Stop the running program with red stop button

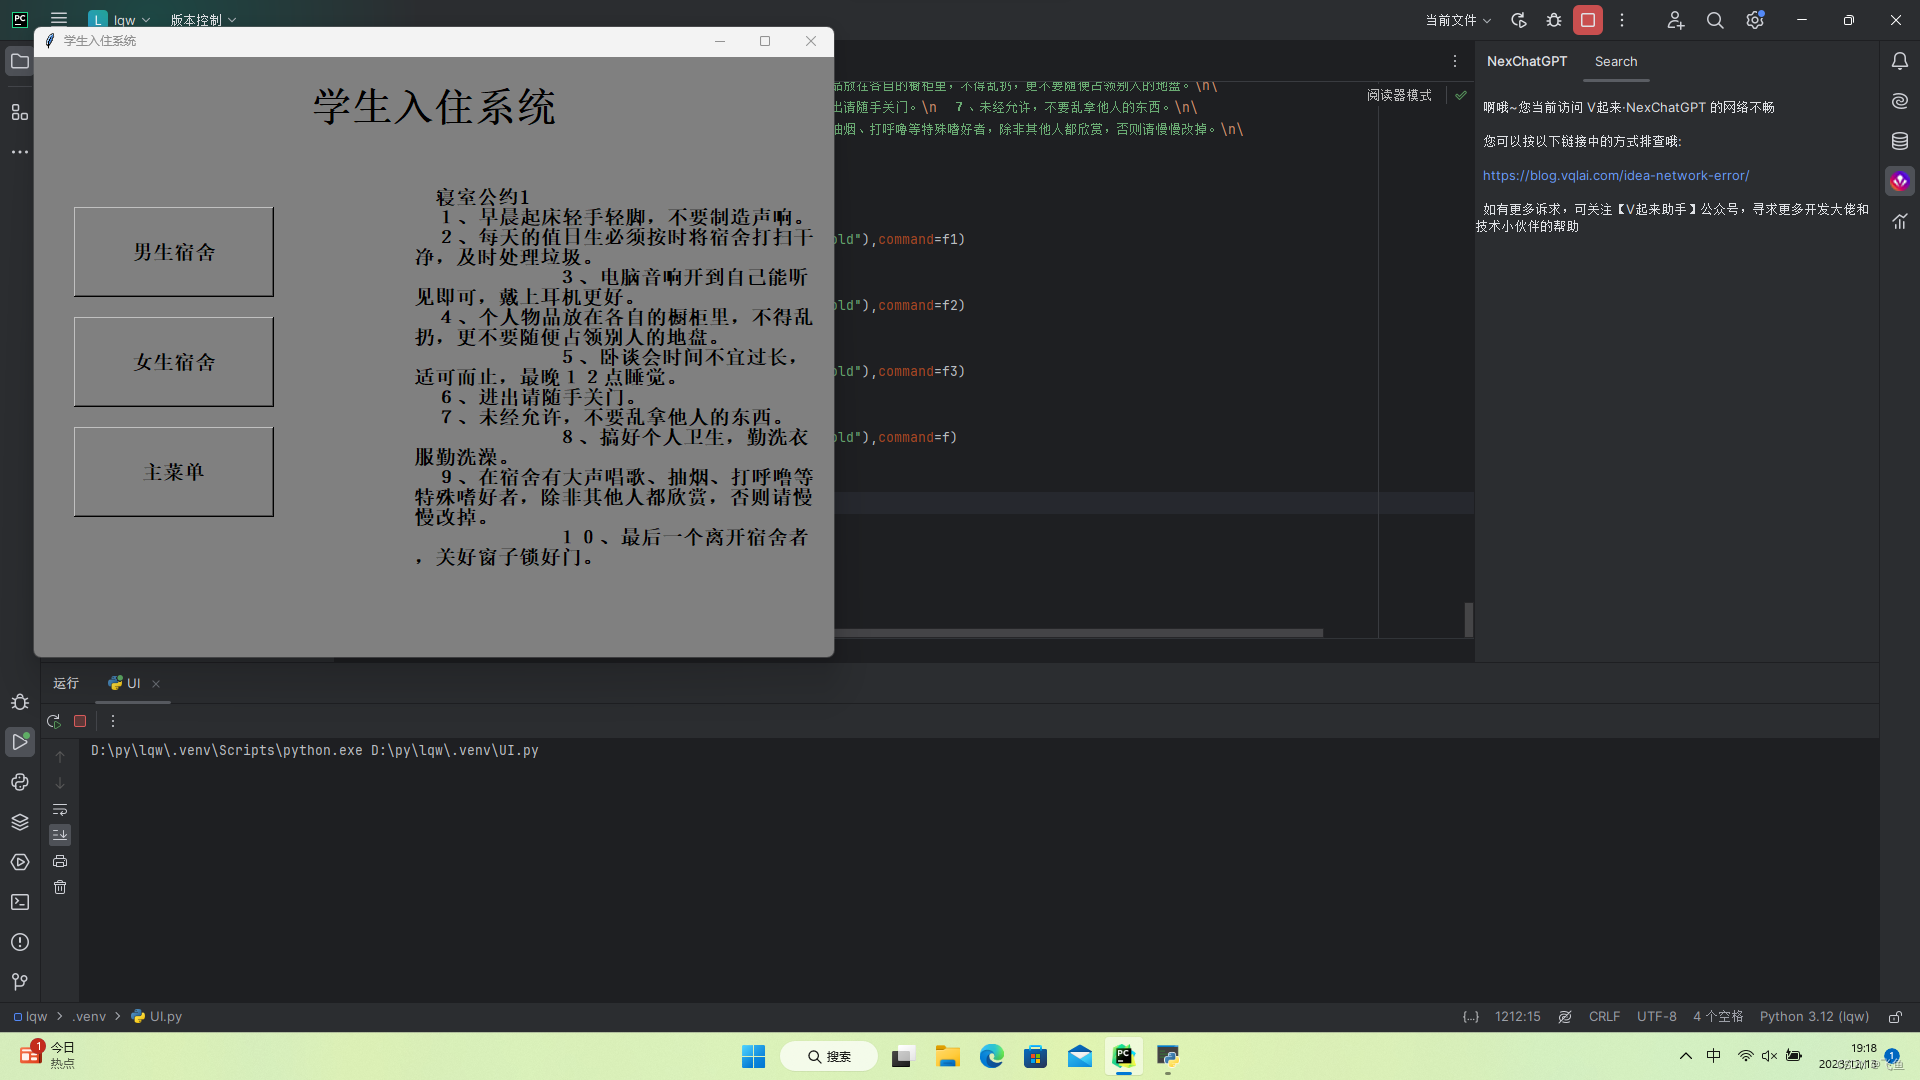click(x=1588, y=20)
